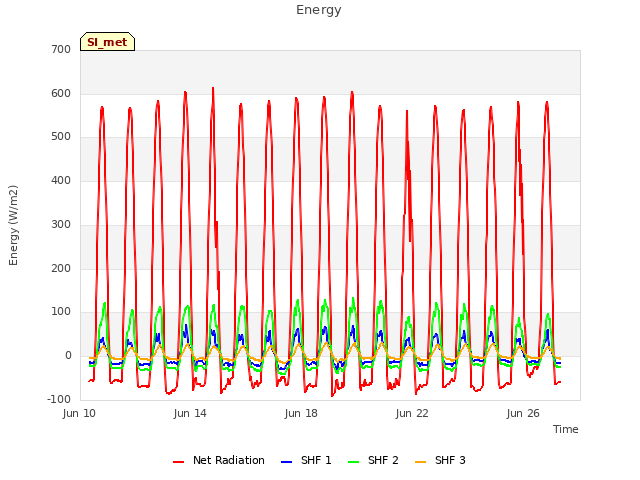Click the red Net Radiation legend swatch
The image size is (640, 480).
click(178, 462)
